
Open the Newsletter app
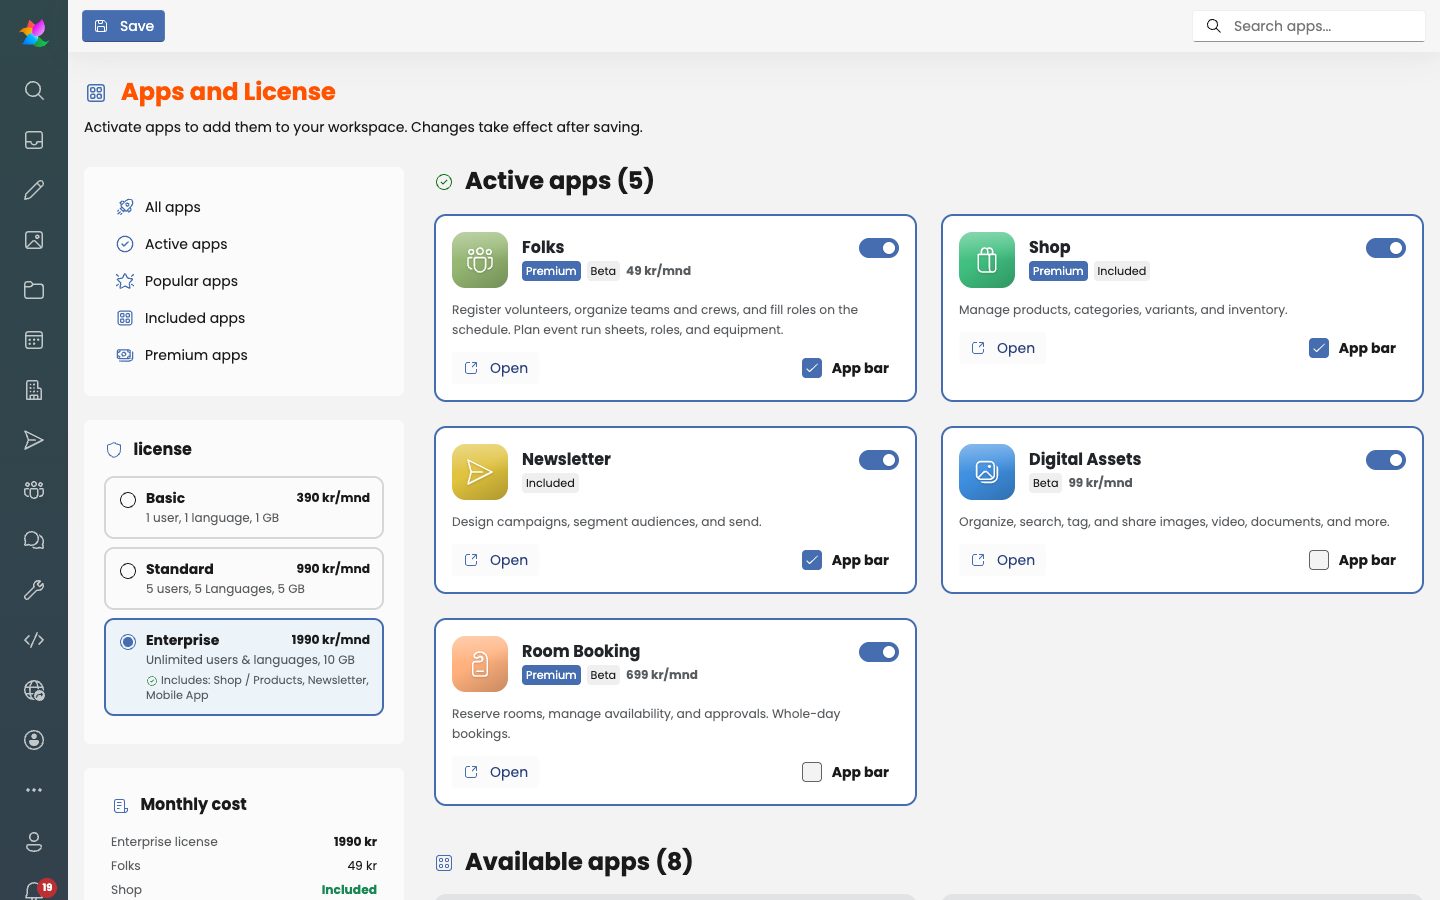(x=496, y=560)
